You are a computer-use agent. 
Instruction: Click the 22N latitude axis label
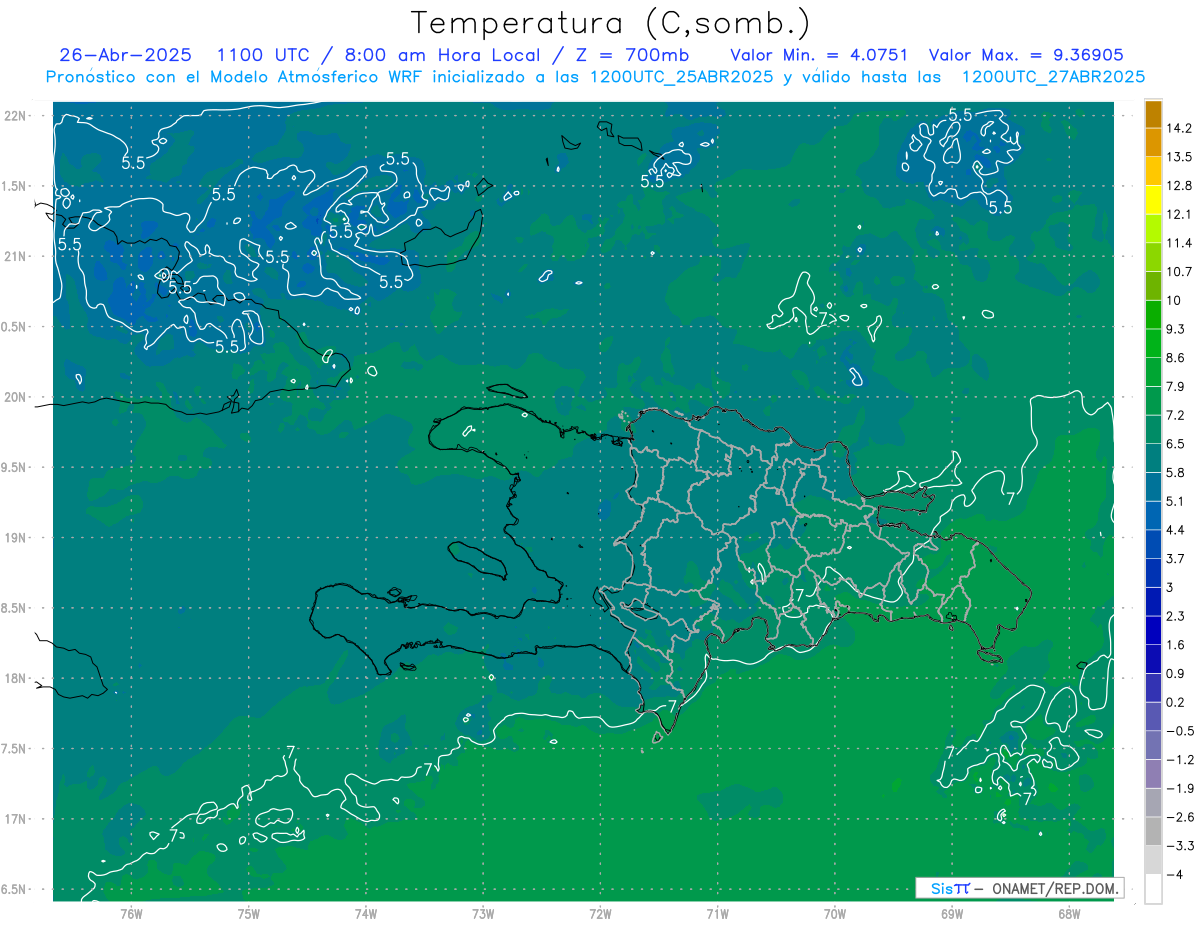click(16, 115)
